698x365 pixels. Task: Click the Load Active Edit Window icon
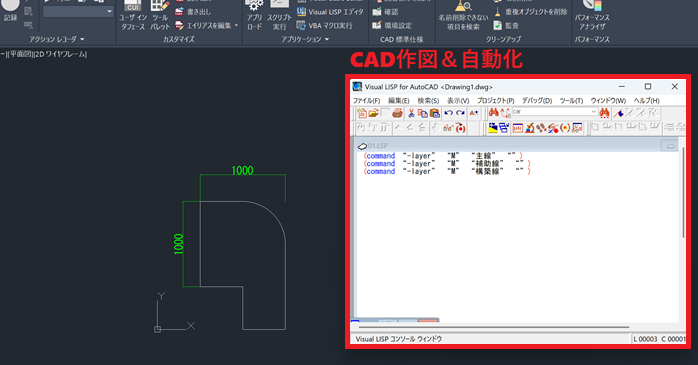493,128
